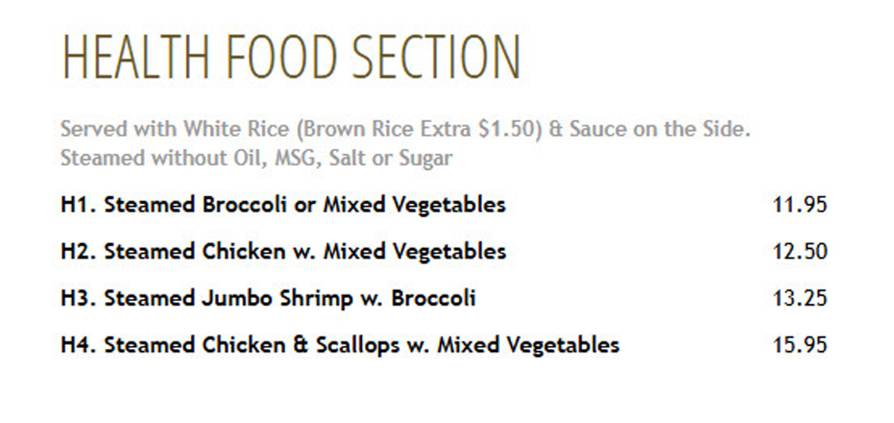Click the 13.25 price
894x423 pixels.
click(799, 299)
